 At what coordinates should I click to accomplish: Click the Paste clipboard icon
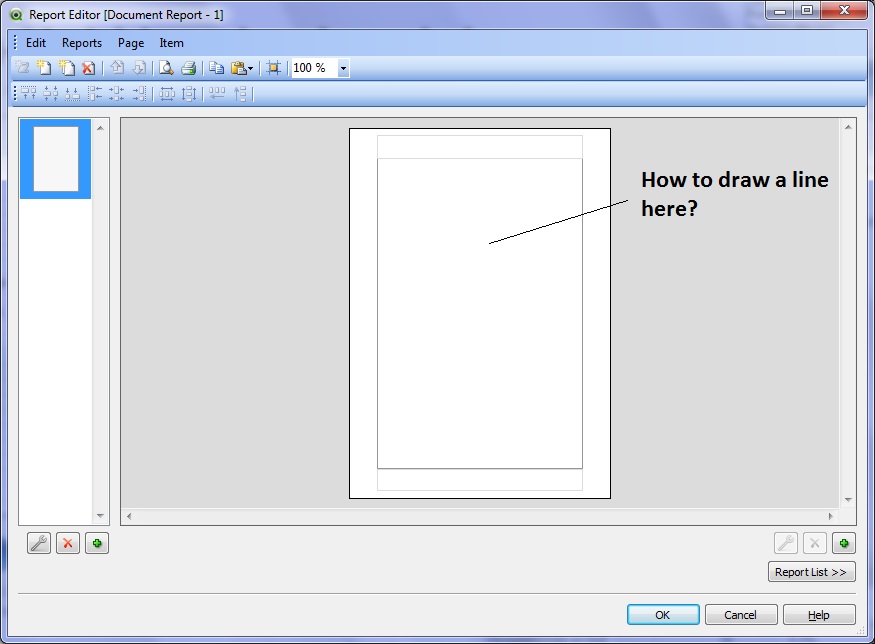238,68
